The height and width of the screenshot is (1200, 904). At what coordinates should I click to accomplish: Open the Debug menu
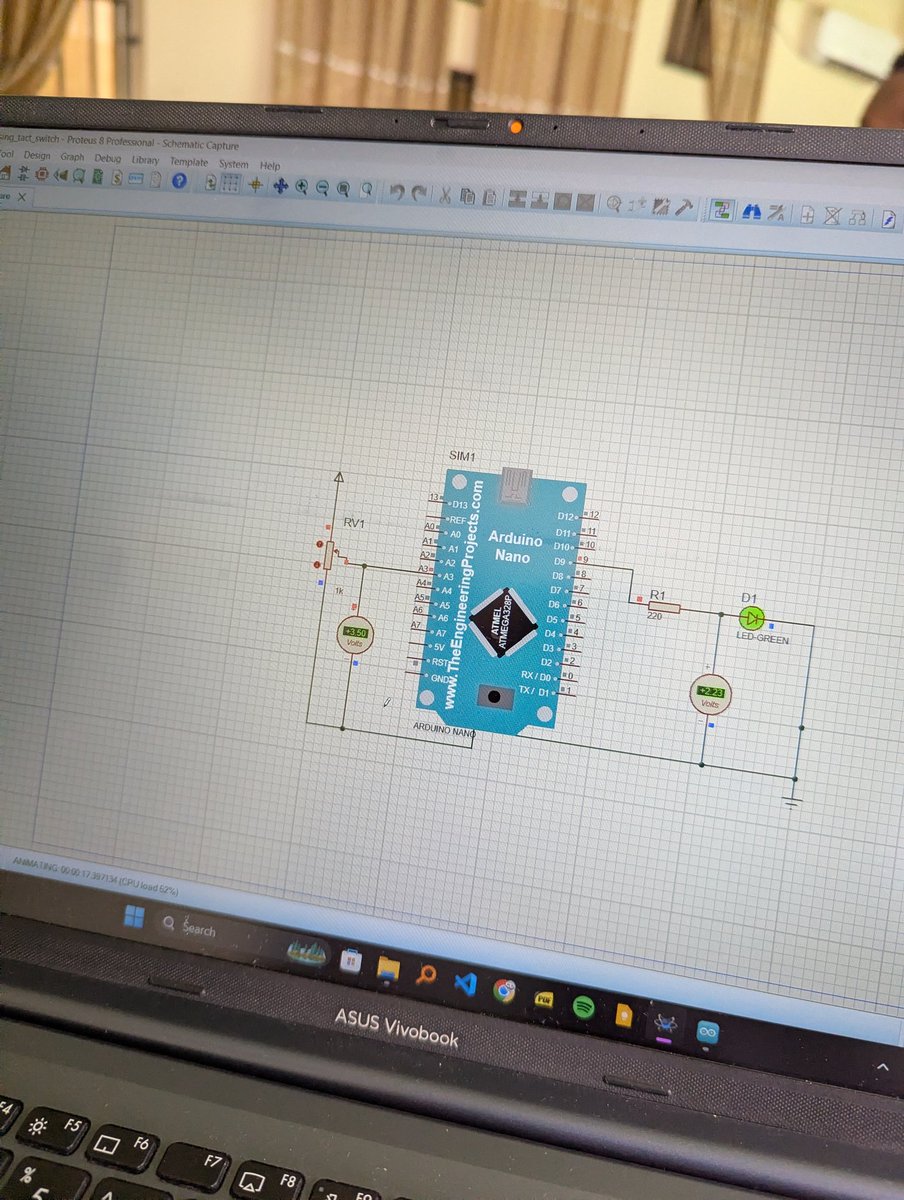pos(108,159)
